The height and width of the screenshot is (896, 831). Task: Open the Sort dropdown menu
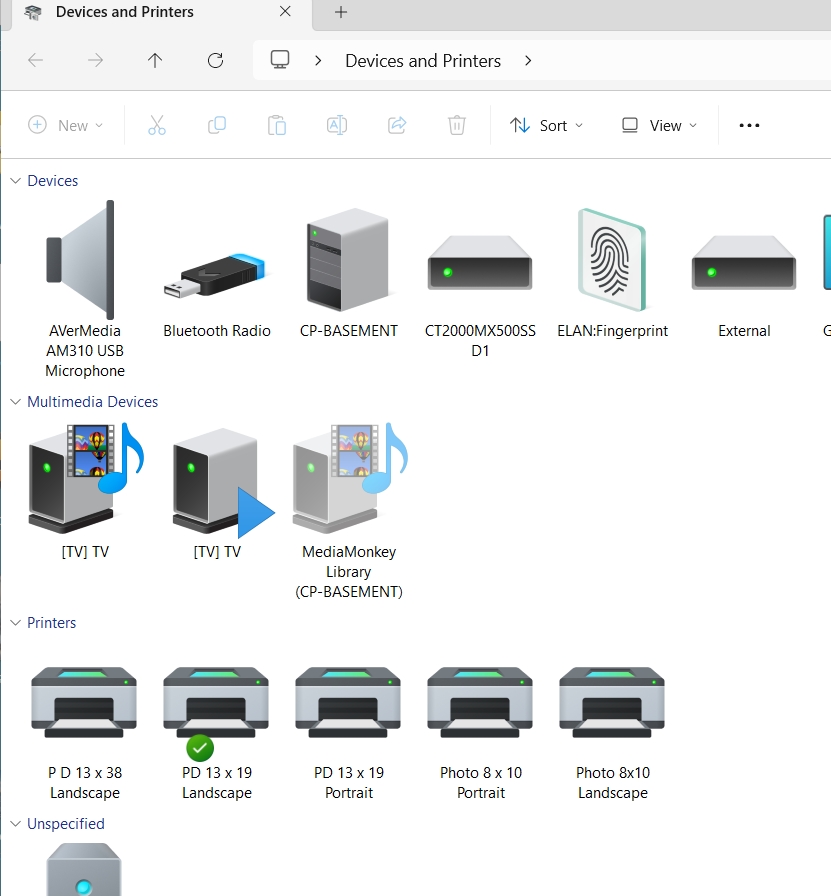pos(546,125)
